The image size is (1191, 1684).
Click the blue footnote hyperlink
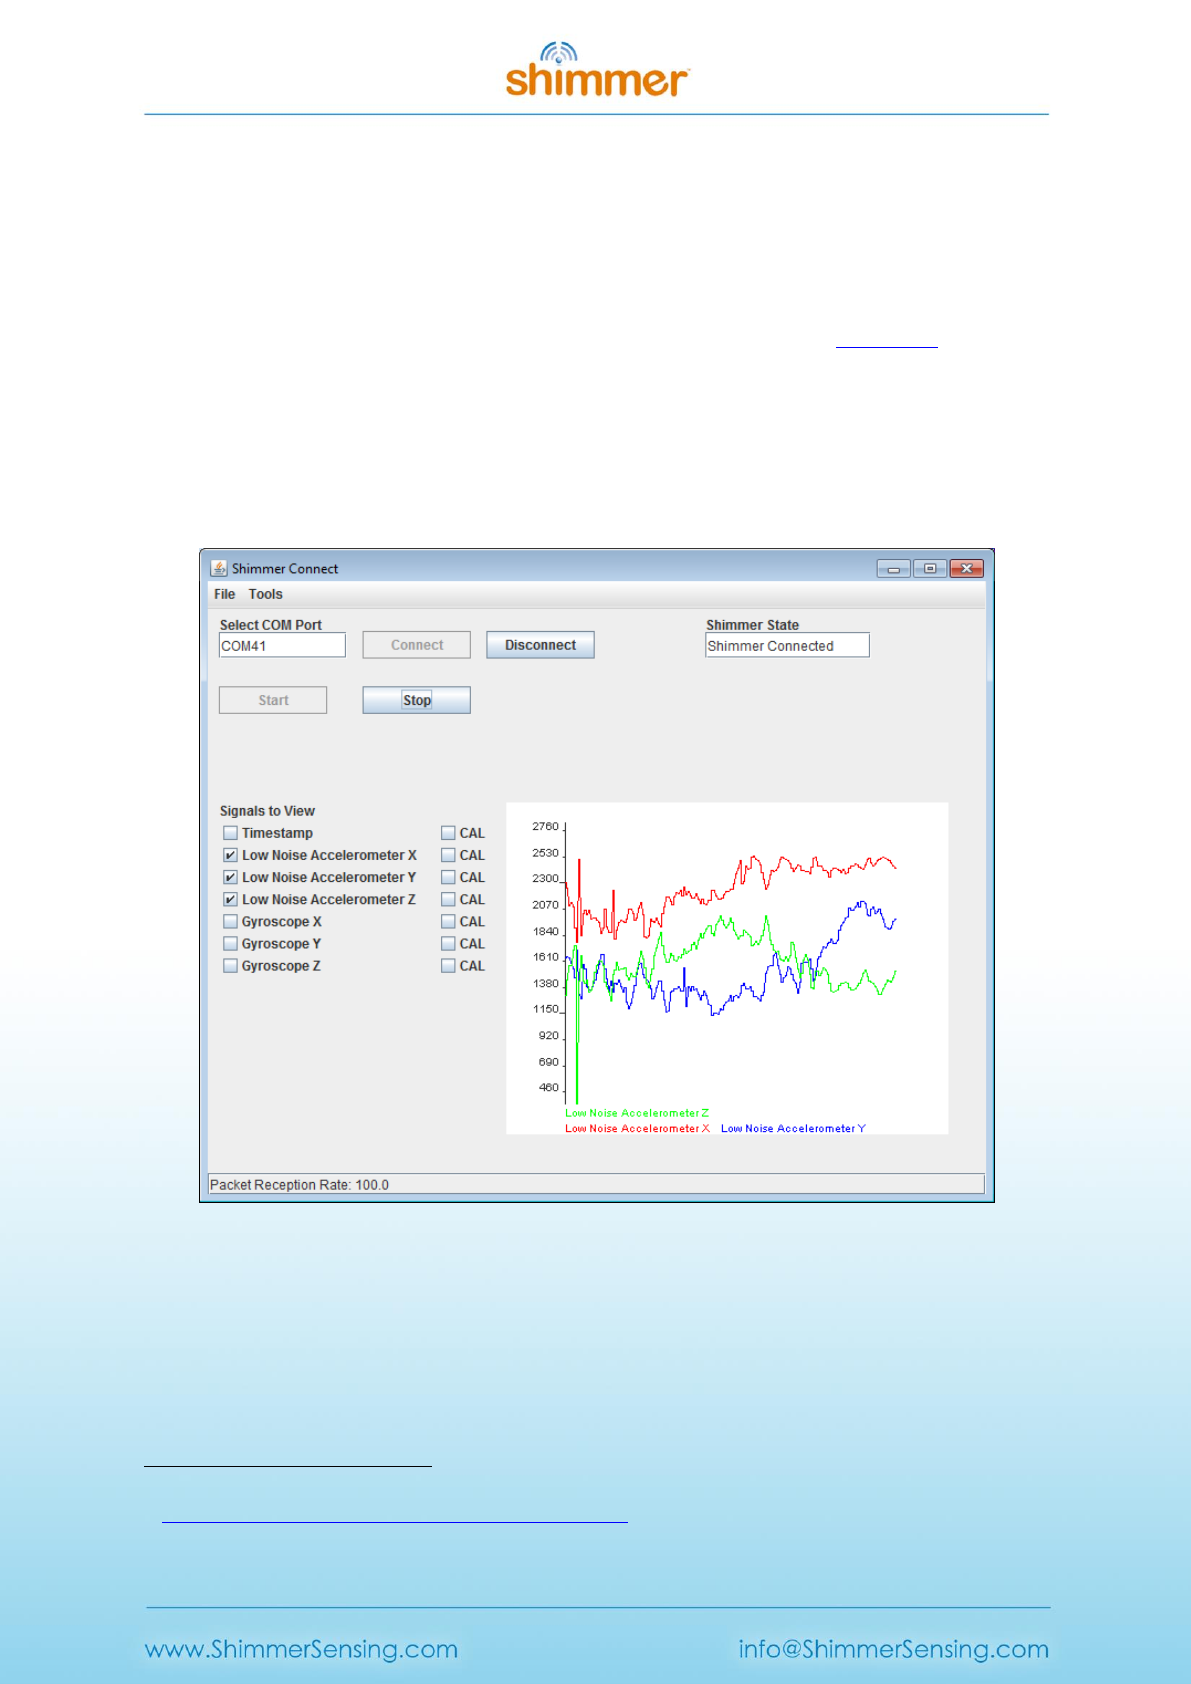click(394, 1518)
